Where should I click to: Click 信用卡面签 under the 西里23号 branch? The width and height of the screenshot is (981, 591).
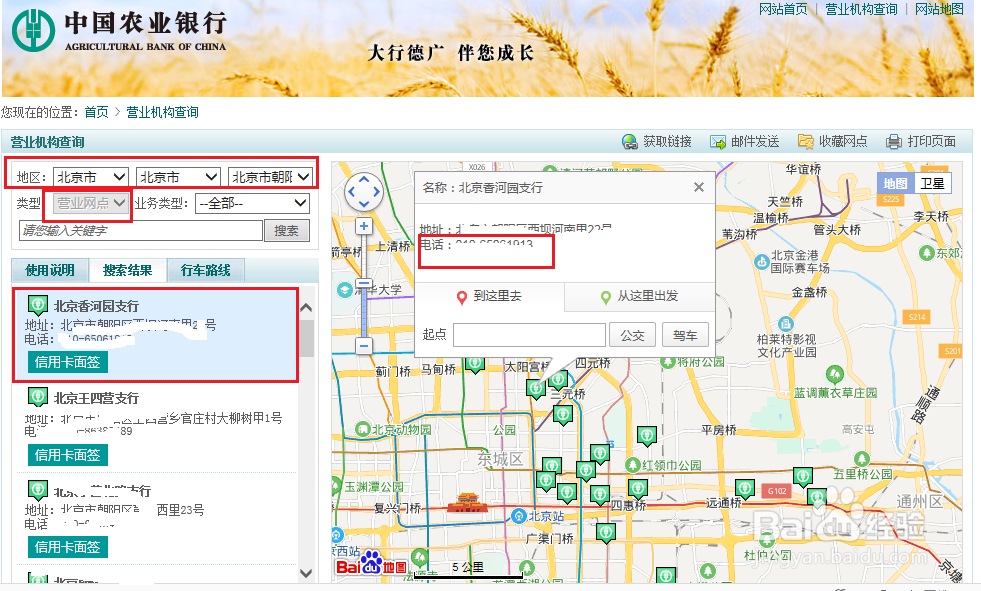pyautogui.click(x=68, y=547)
